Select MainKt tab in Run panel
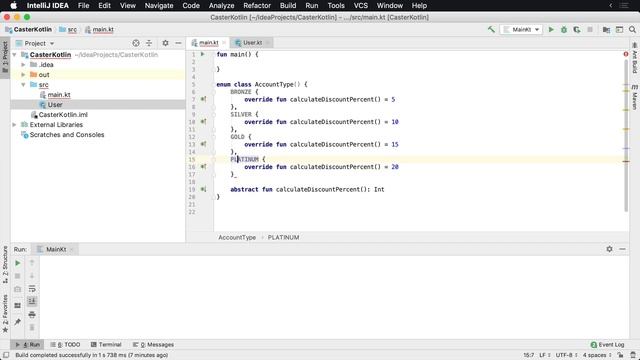 56,249
